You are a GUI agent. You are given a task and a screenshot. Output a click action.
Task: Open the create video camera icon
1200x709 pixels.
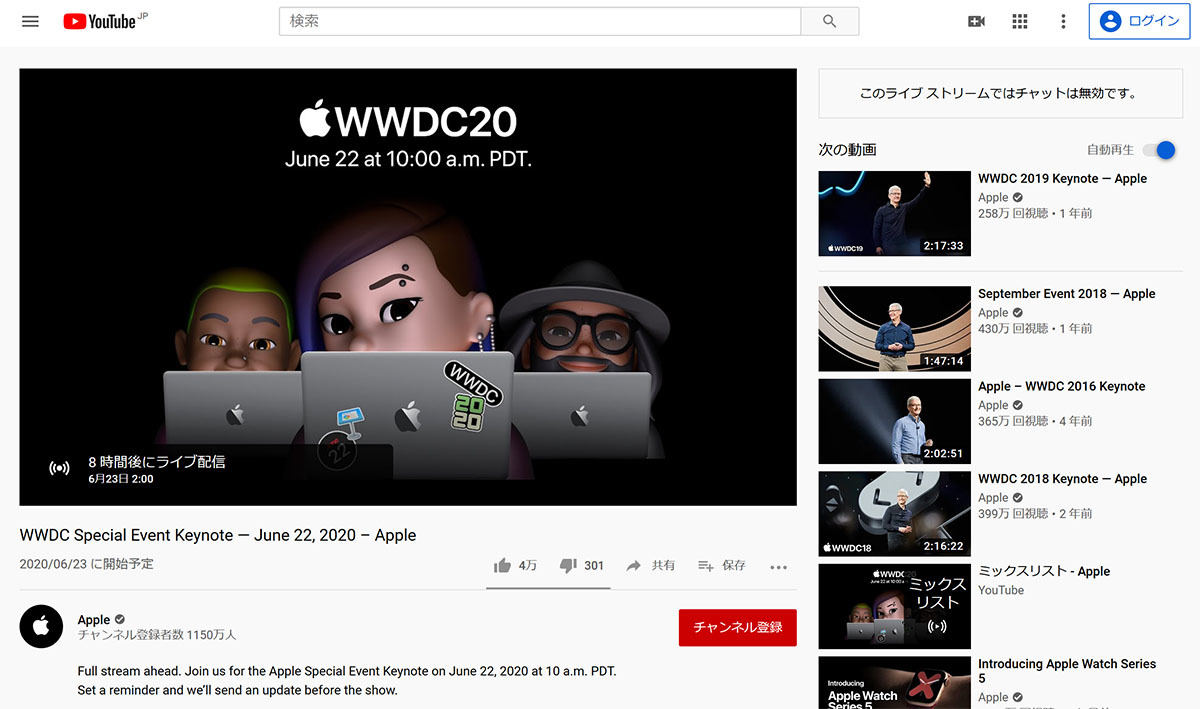click(x=977, y=21)
